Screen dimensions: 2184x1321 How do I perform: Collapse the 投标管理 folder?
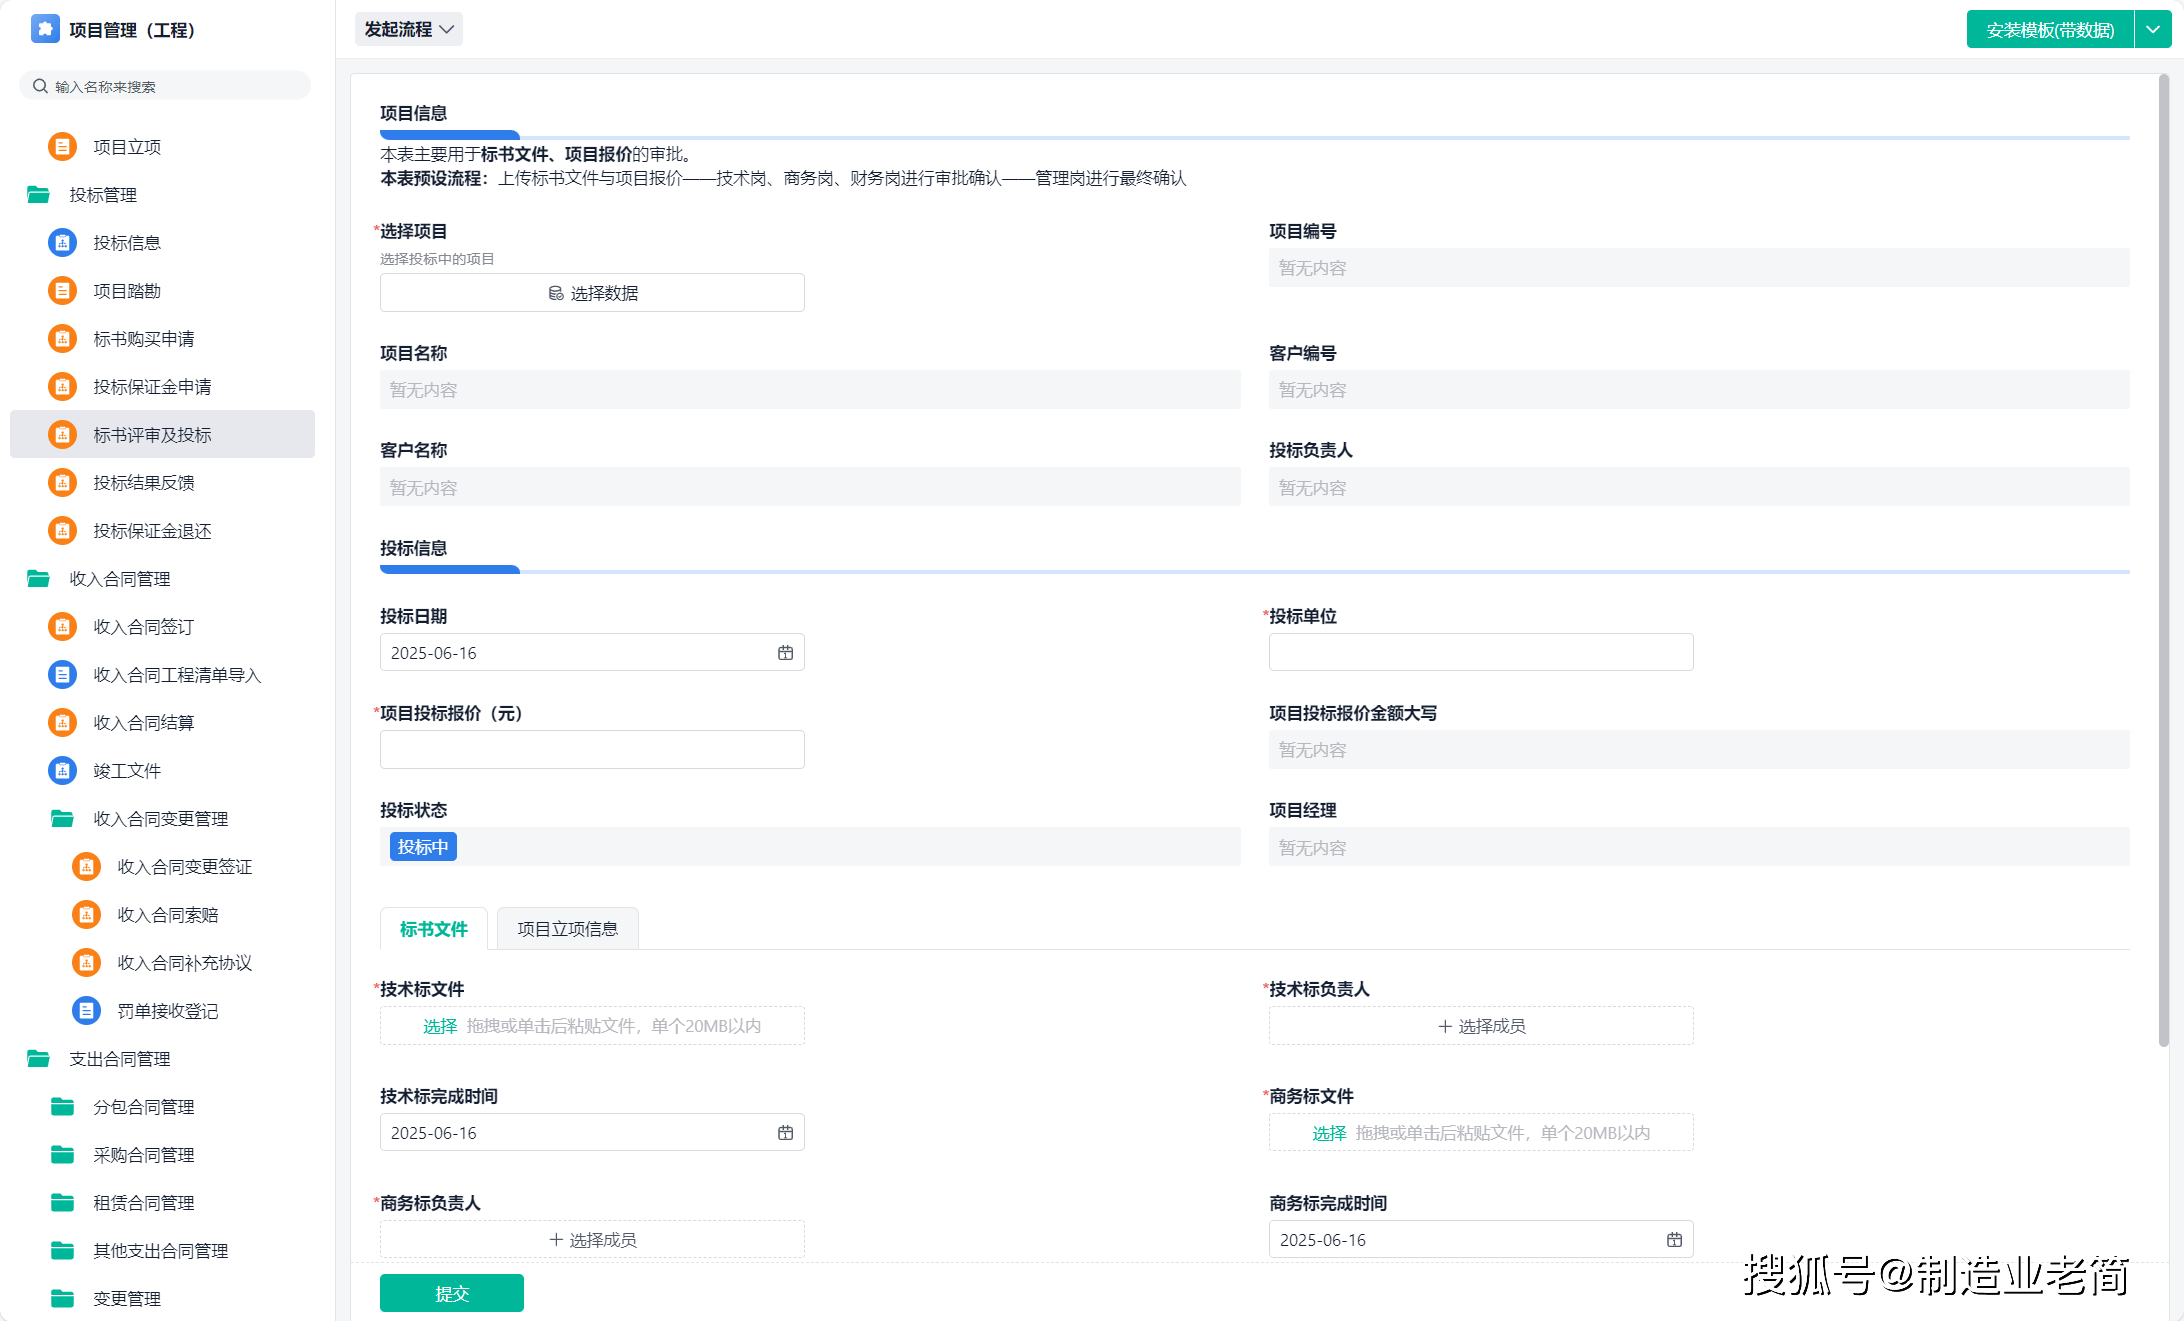point(38,195)
